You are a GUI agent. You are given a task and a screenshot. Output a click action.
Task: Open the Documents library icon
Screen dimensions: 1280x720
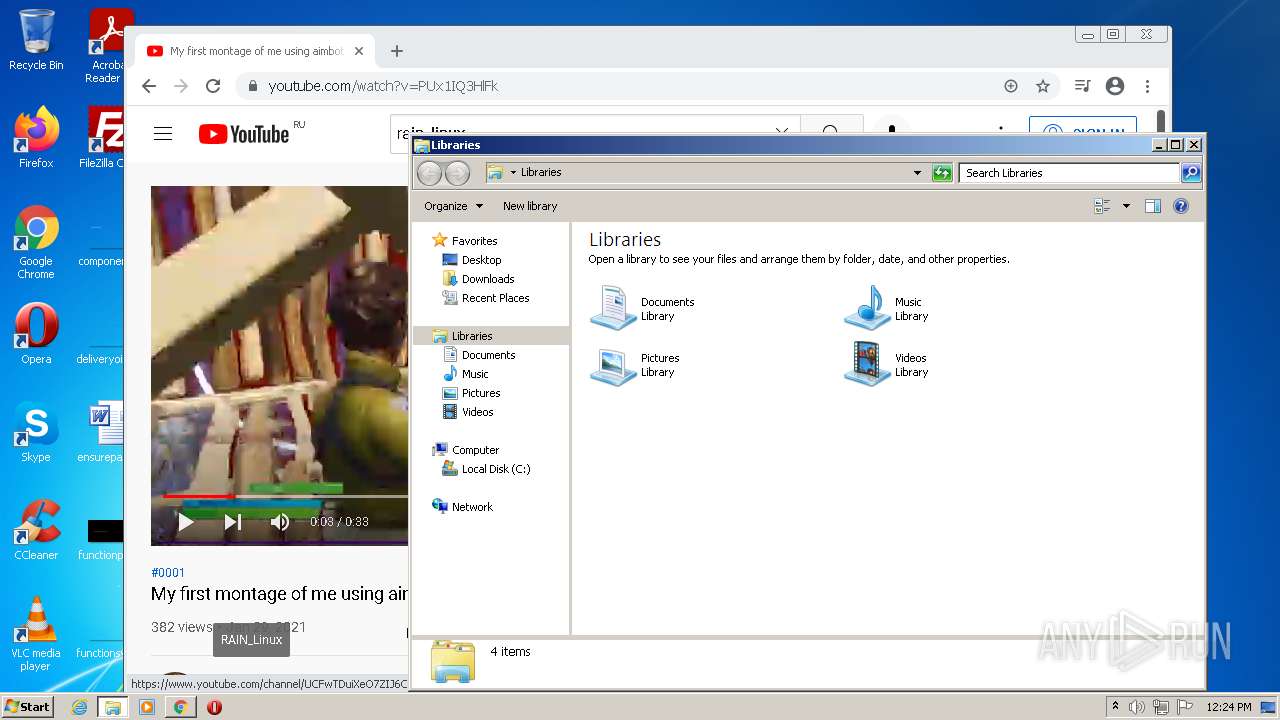(613, 308)
